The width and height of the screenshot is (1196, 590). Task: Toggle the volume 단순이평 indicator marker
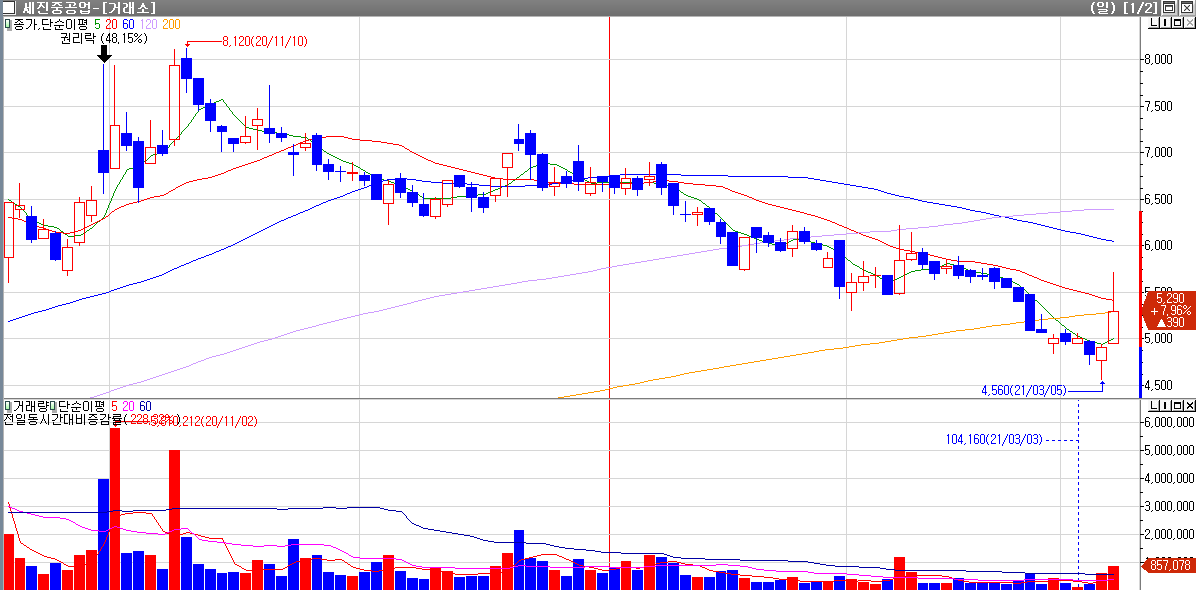tap(53, 405)
